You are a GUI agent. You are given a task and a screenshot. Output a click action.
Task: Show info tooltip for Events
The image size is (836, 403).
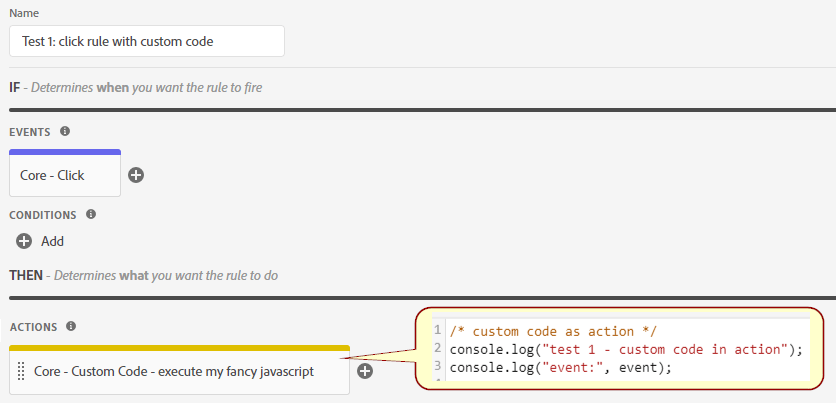(x=65, y=131)
